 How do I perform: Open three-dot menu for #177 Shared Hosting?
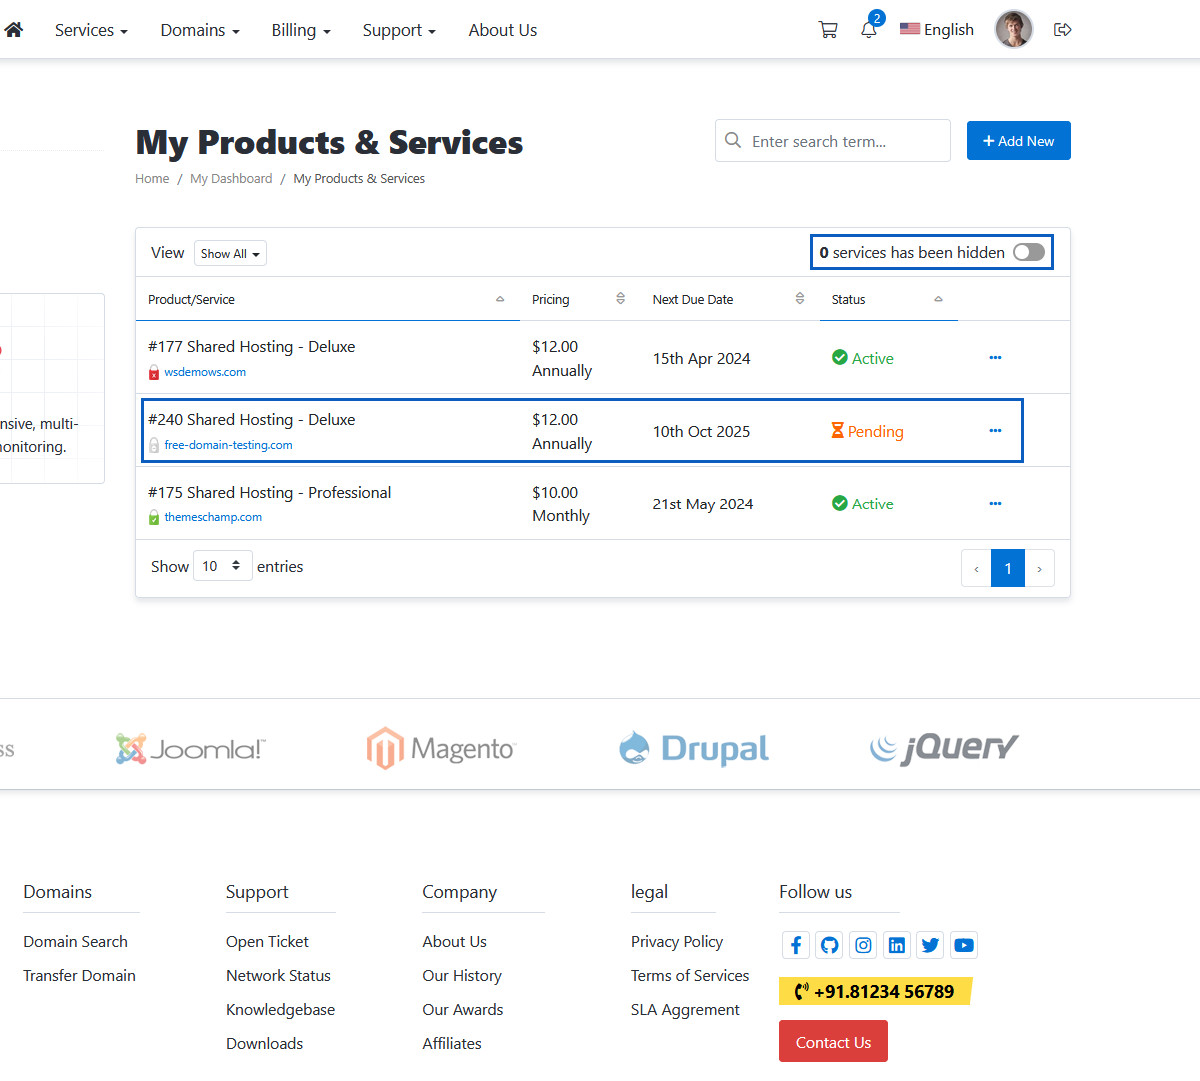pyautogui.click(x=995, y=358)
